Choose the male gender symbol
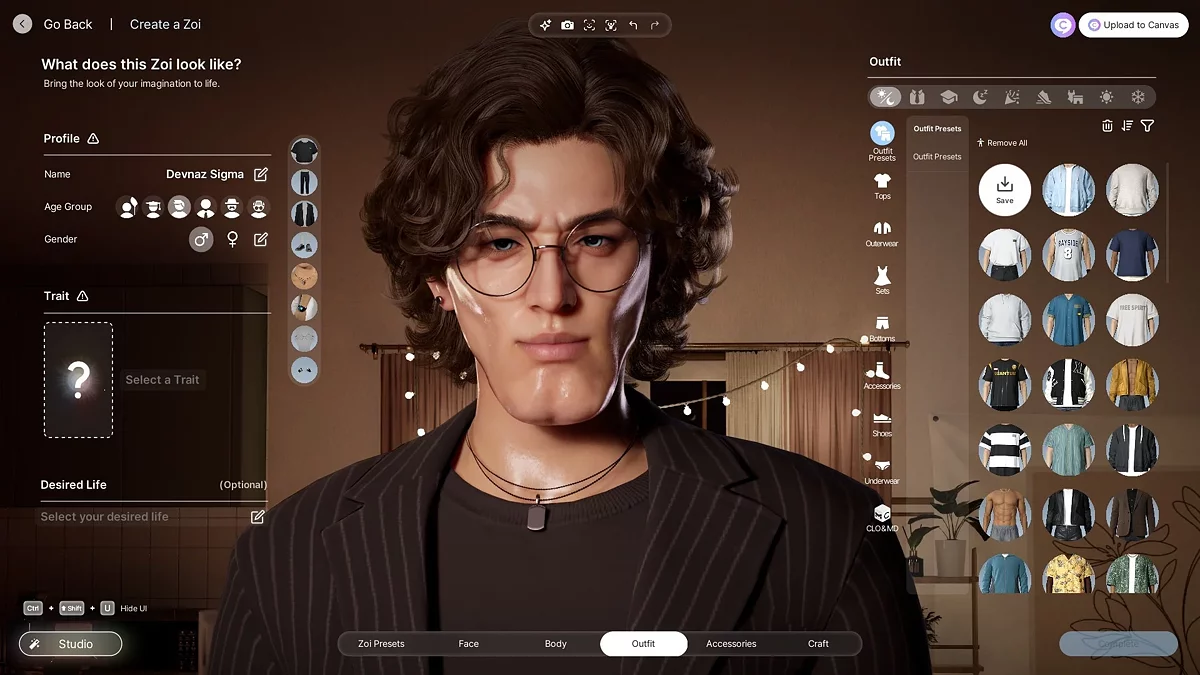This screenshot has height=675, width=1200. click(x=201, y=239)
